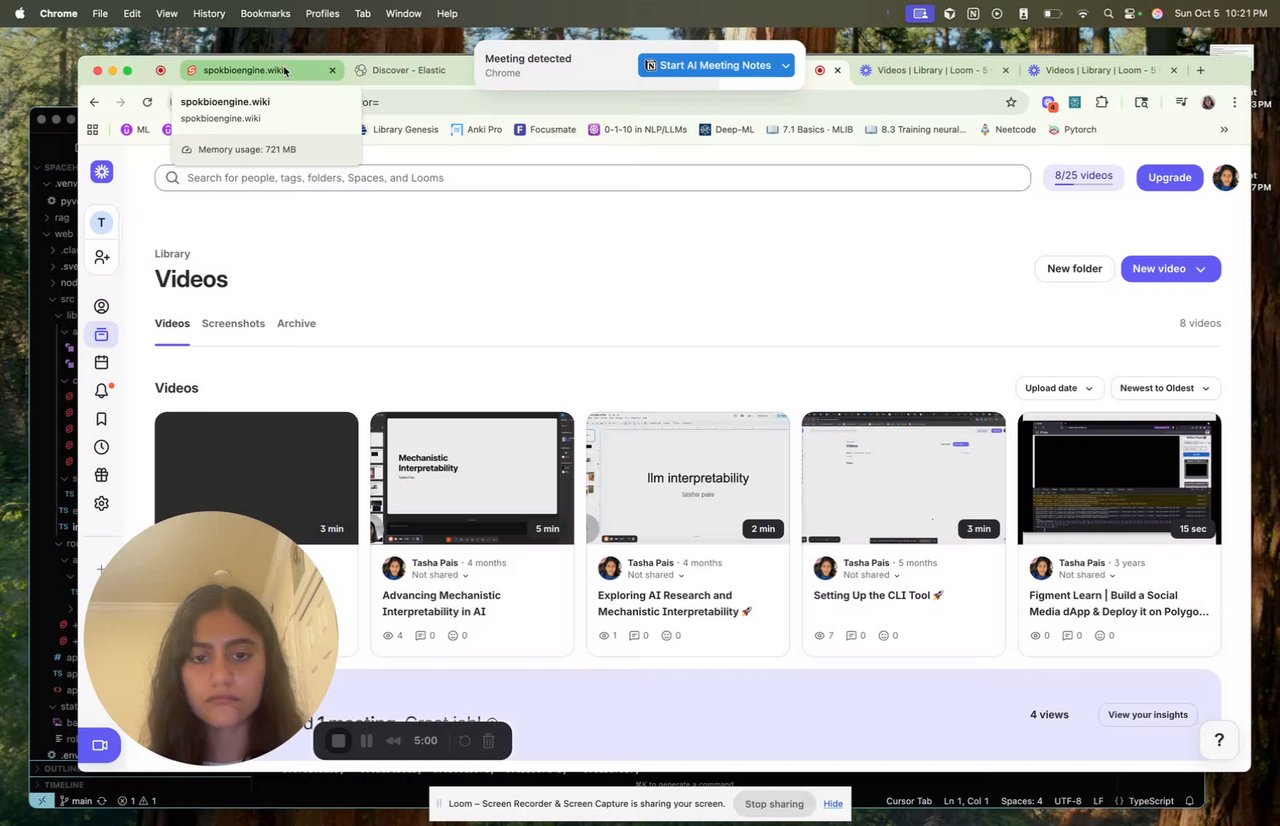Expand Not shared on Figment Learn video
1280x826 pixels.
(x=1088, y=575)
